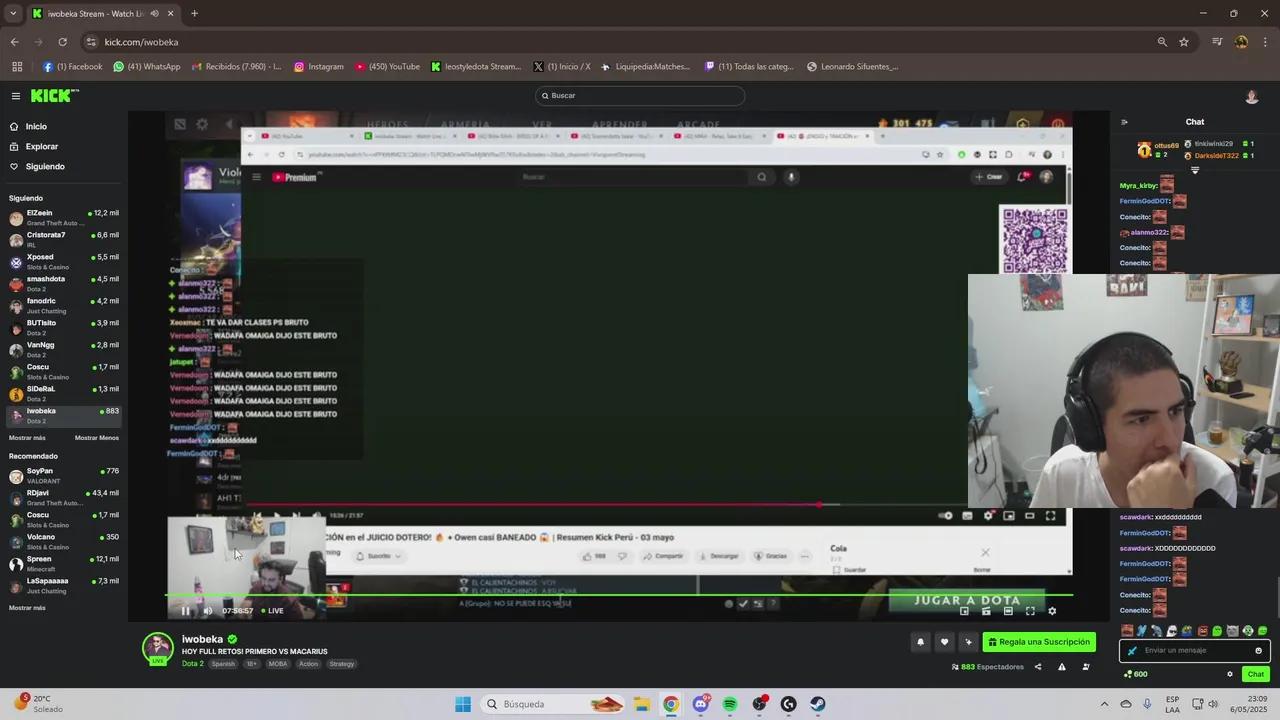Image resolution: width=1280 pixels, height=720 pixels.
Task: Click the Strategy tag
Action: 341,664
